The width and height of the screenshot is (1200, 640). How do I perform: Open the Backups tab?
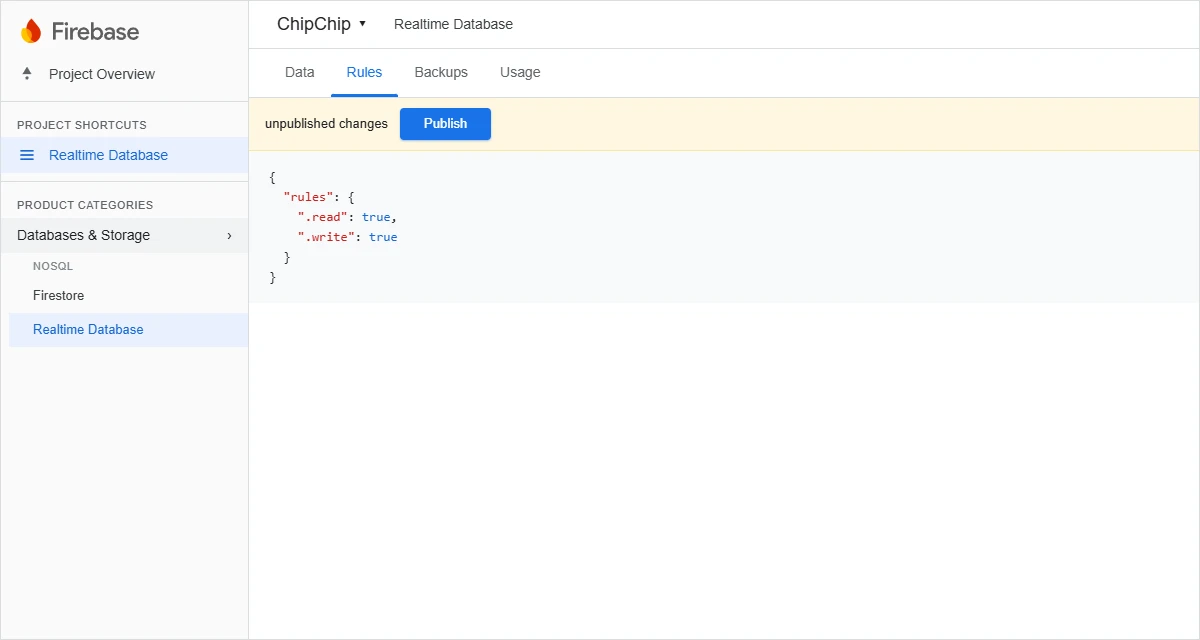441,72
